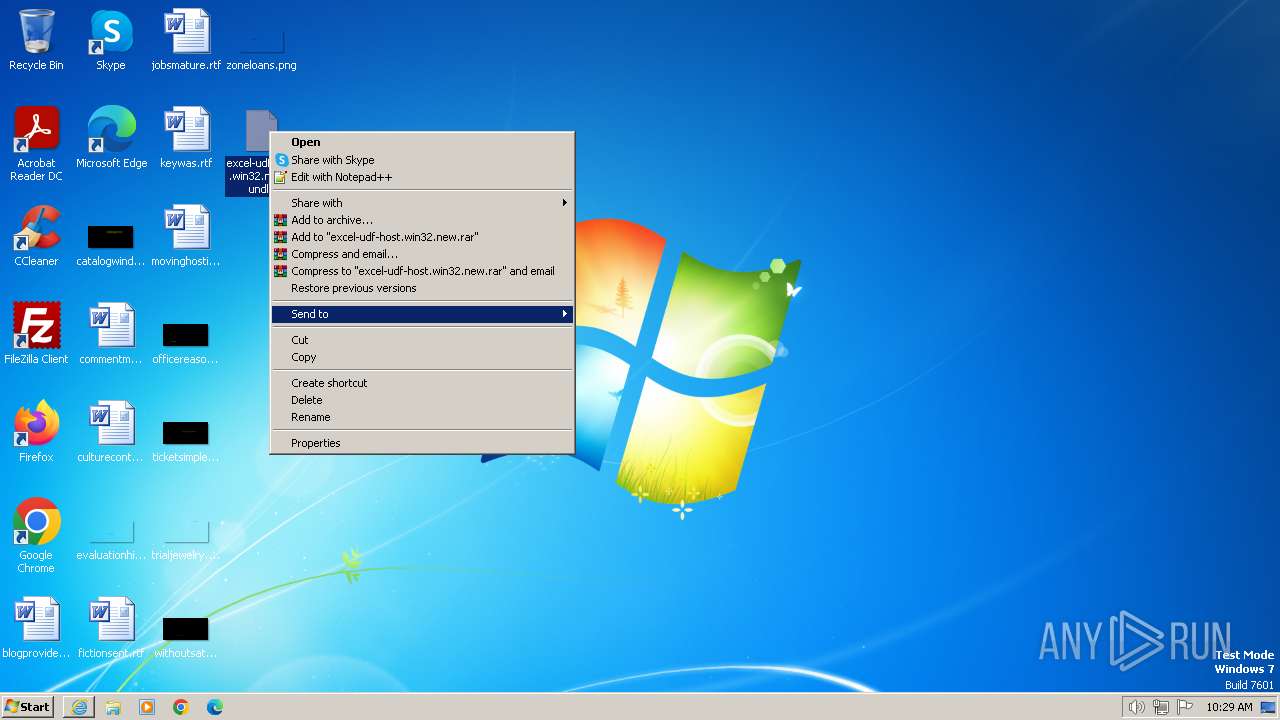Open Internet Explorer from the taskbar
This screenshot has width=1280, height=720.
pyautogui.click(x=79, y=707)
